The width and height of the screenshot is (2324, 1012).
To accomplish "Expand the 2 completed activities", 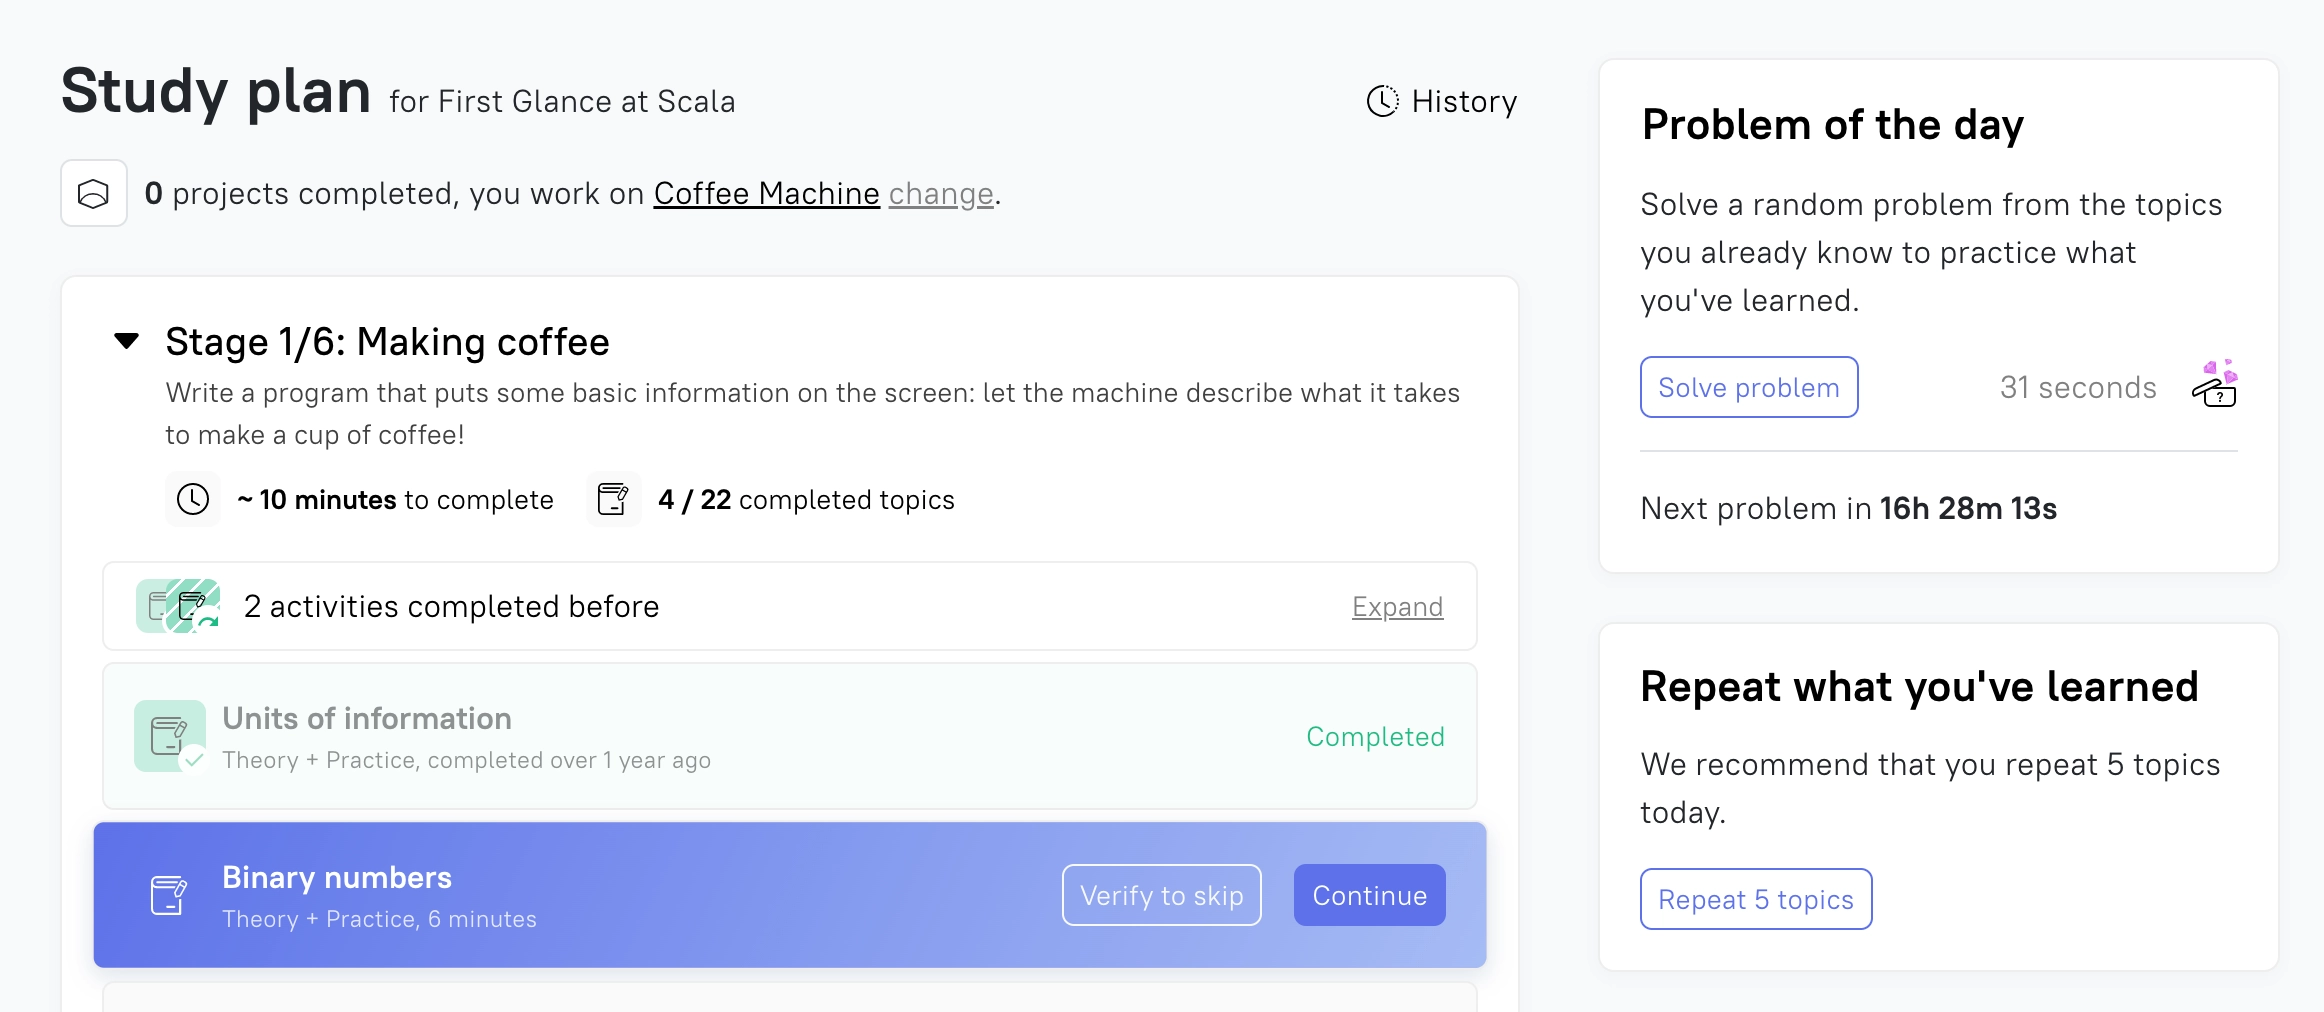I will (1397, 607).
